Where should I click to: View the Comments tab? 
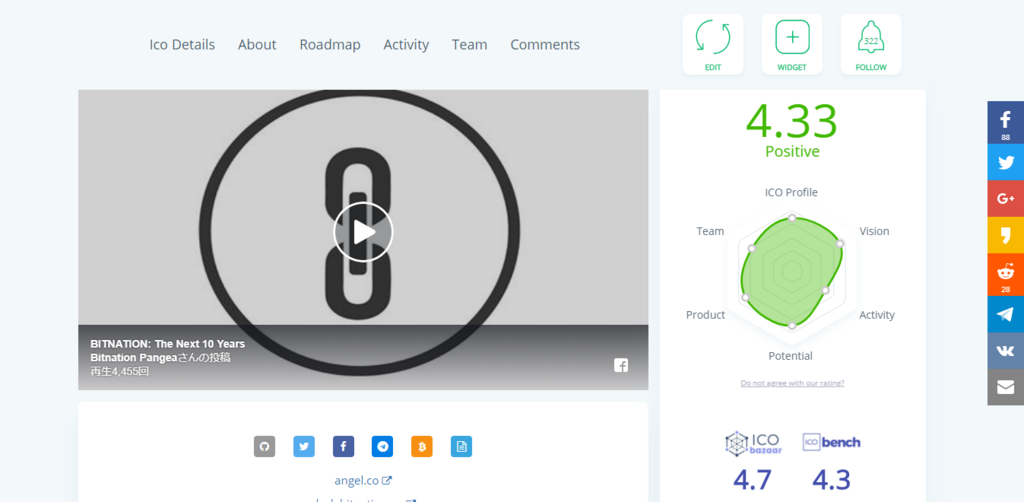[545, 44]
